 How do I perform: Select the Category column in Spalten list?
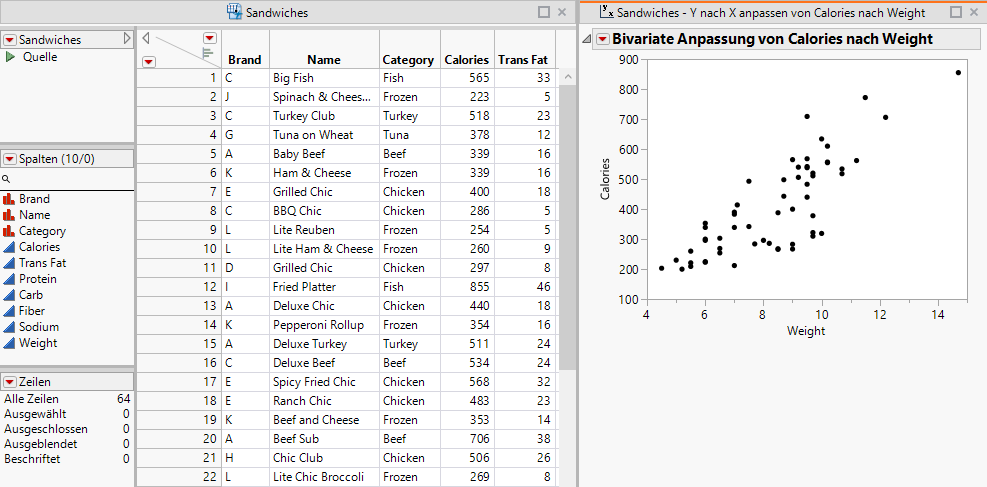pyautogui.click(x=42, y=231)
